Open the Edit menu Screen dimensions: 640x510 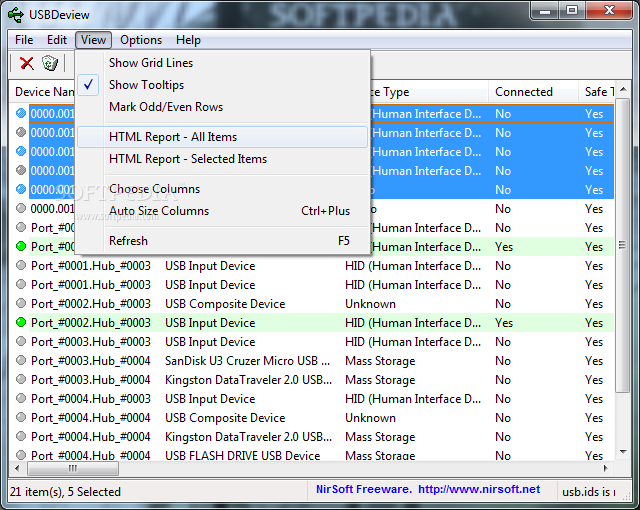click(x=57, y=40)
